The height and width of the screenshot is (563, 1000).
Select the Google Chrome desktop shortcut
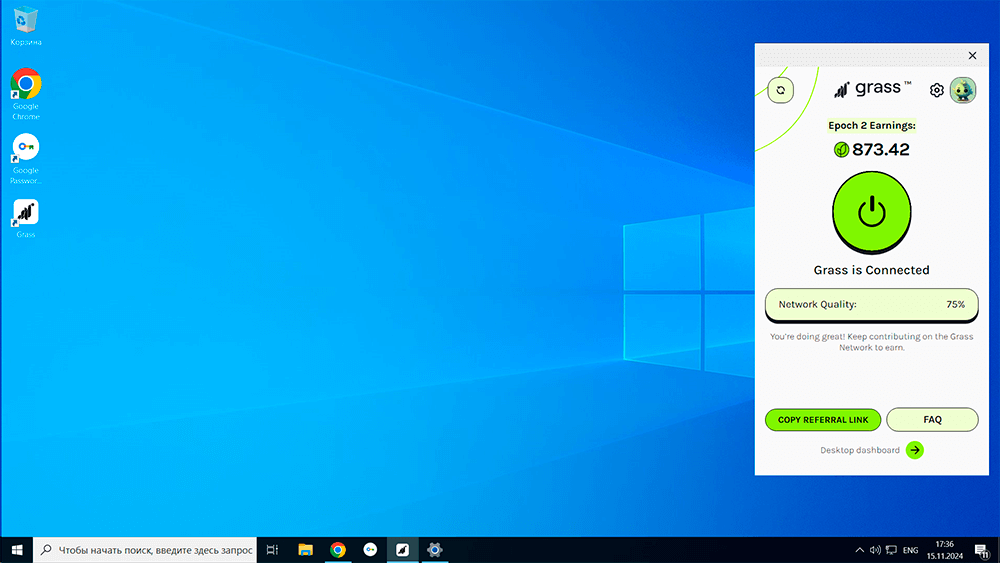point(26,94)
